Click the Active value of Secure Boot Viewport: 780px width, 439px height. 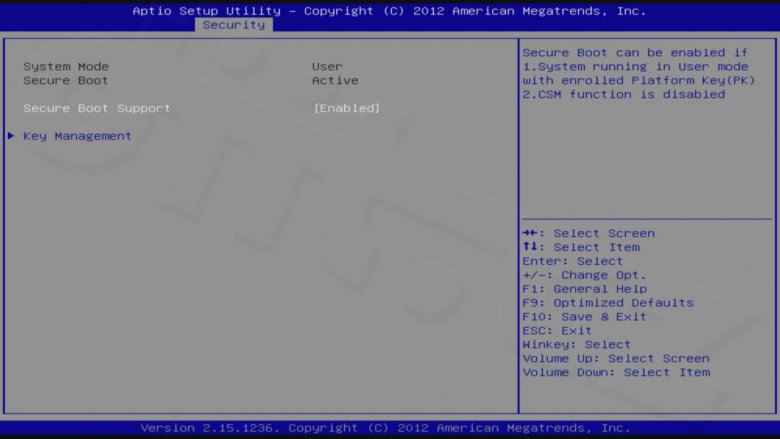(335, 81)
